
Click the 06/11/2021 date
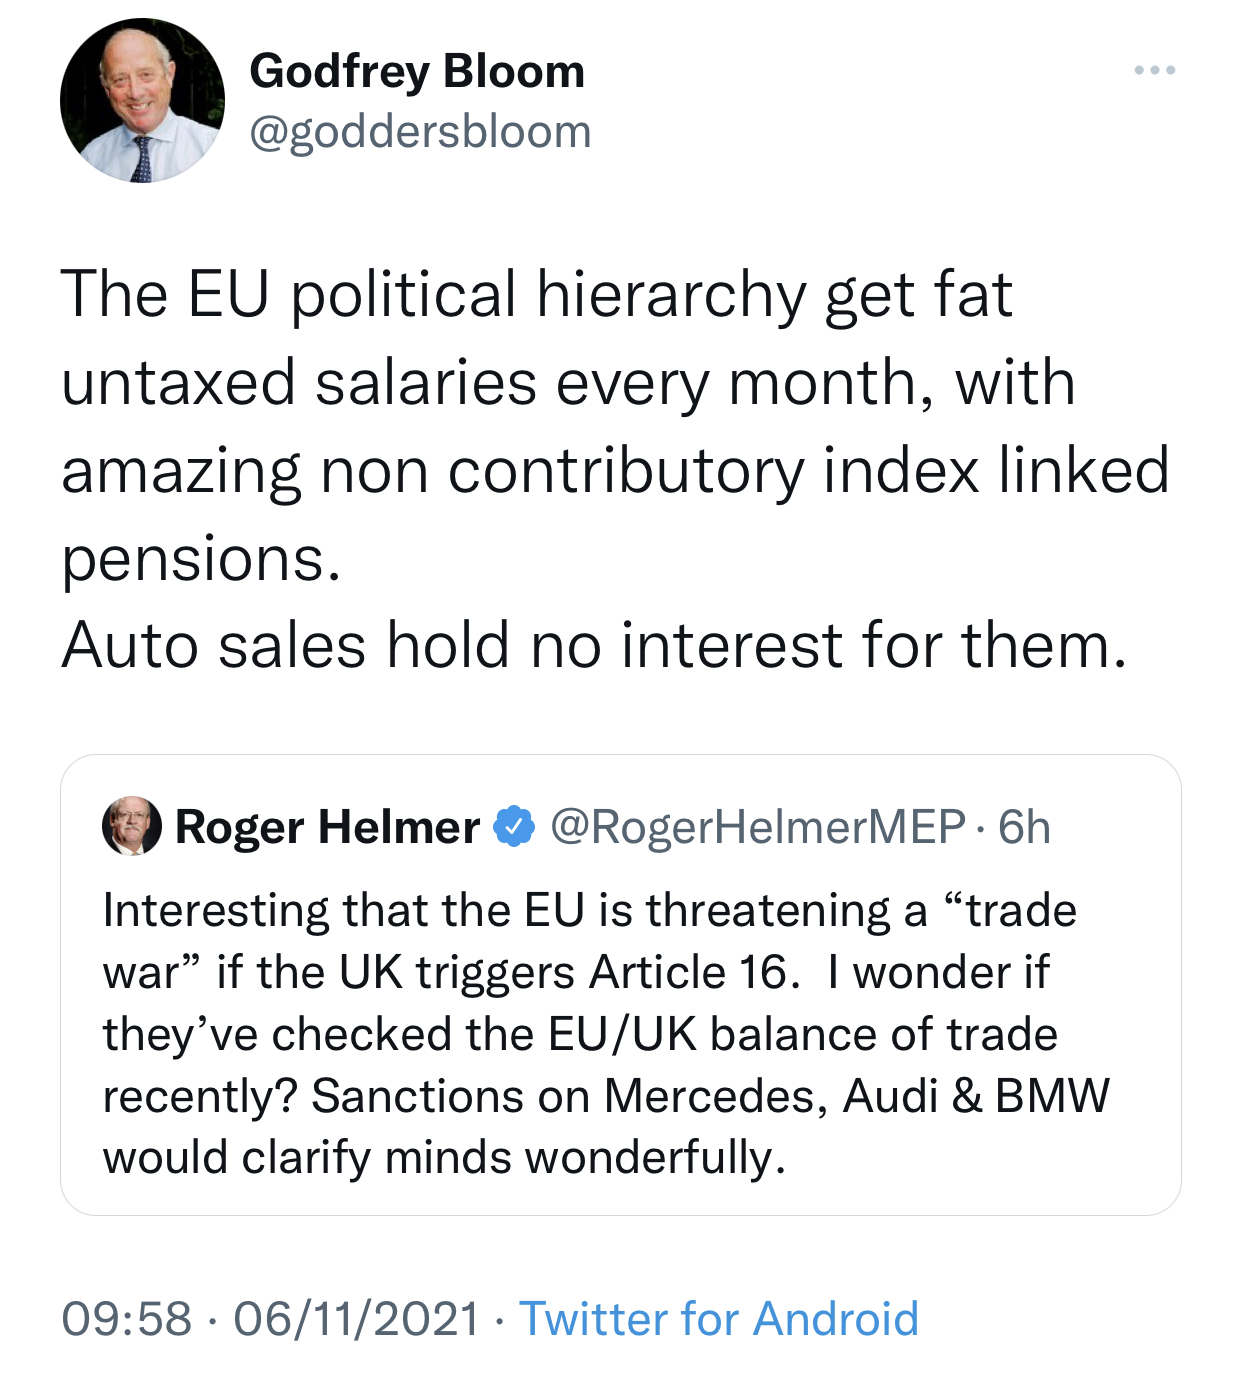356,1318
